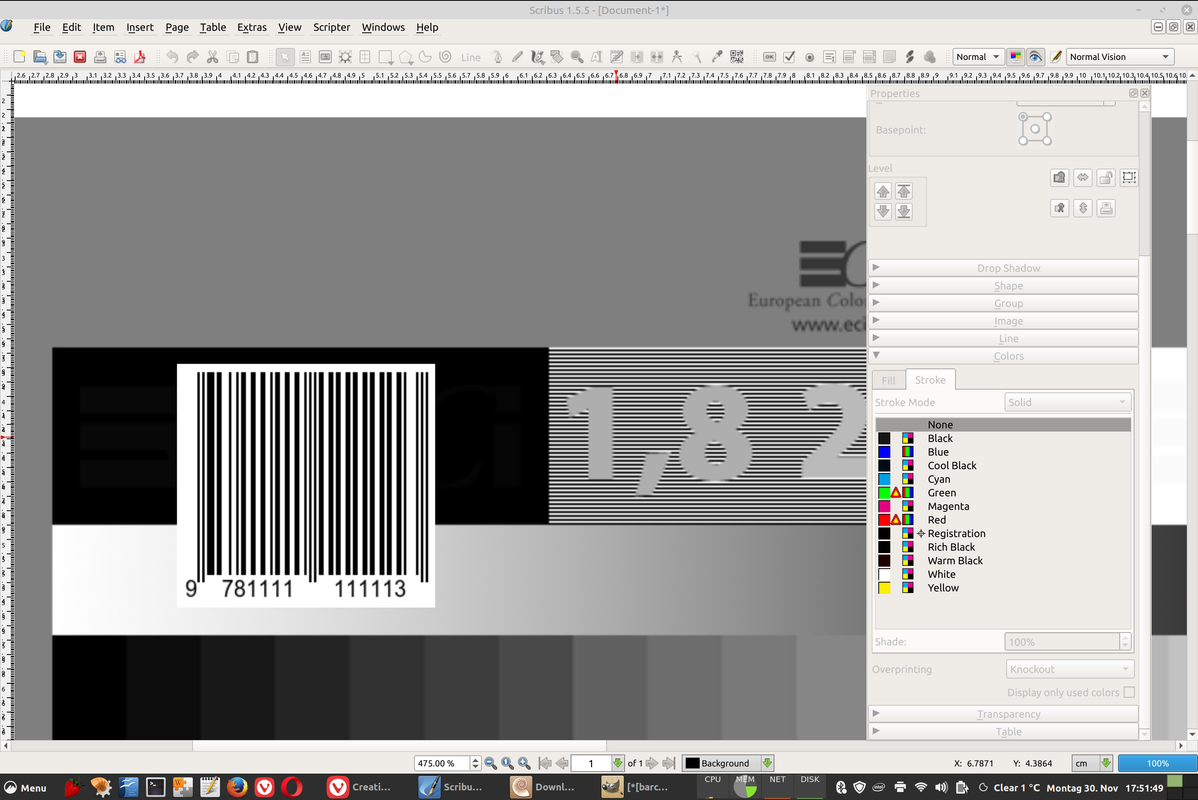1198x800 pixels.
Task: Select the Calligraphic Line tool
Action: pyautogui.click(x=537, y=57)
